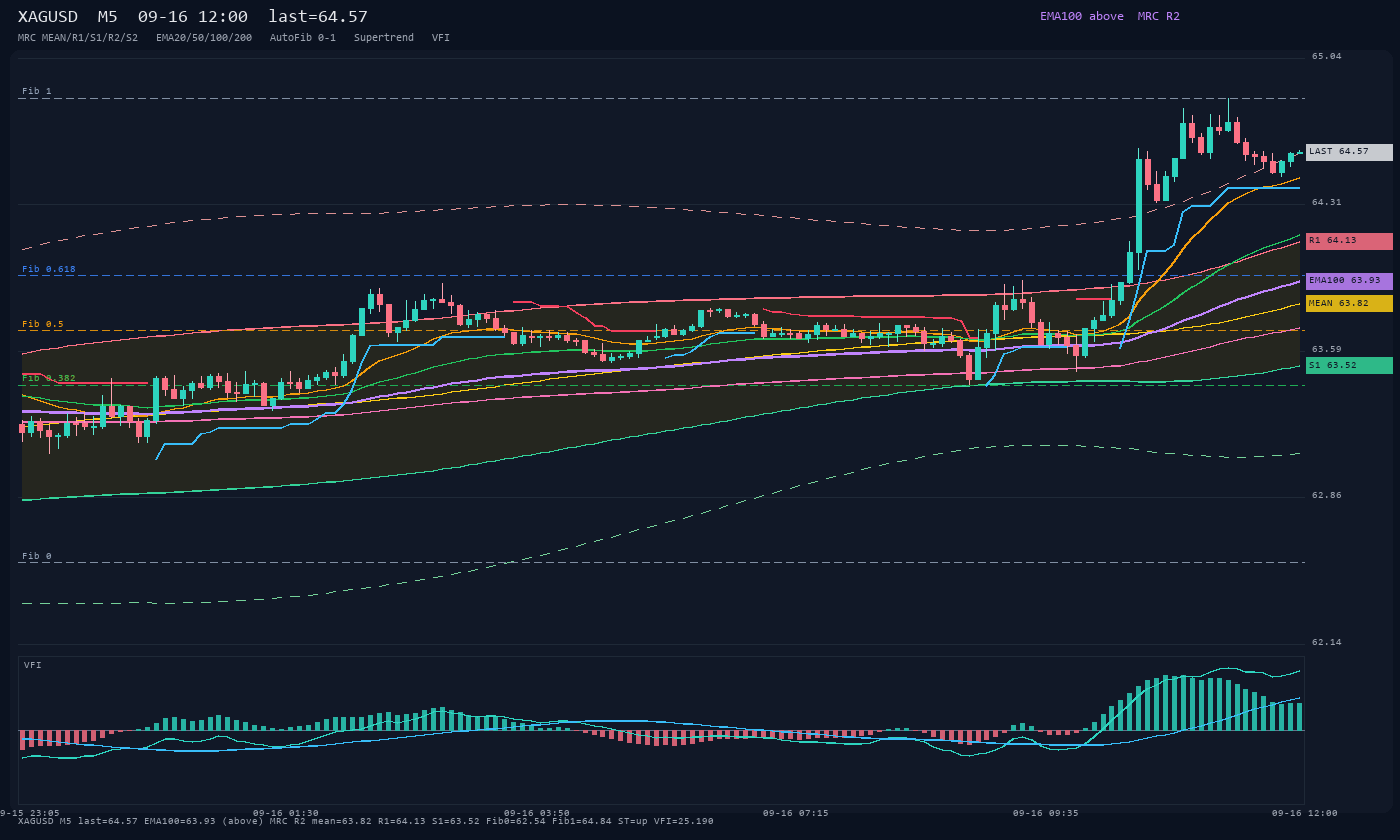Select the '09-16 12:00' label on the time axis
The height and width of the screenshot is (840, 1400).
tap(1304, 813)
